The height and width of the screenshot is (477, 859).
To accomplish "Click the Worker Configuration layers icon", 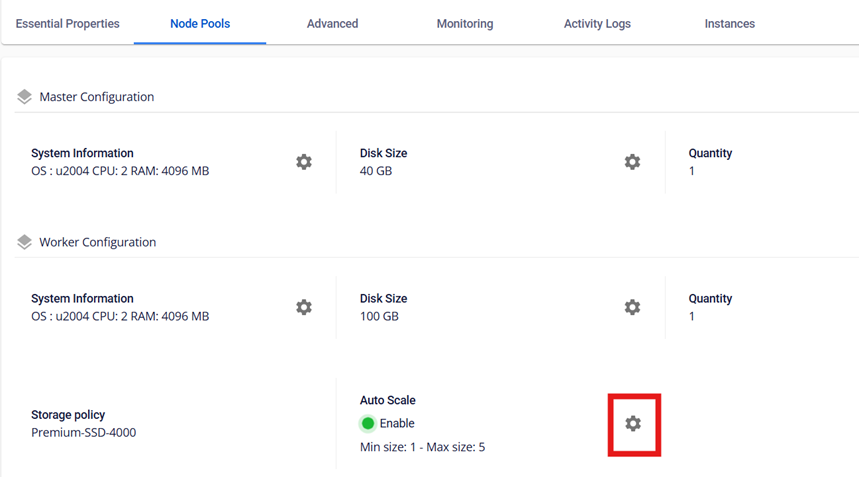I will (x=24, y=242).
